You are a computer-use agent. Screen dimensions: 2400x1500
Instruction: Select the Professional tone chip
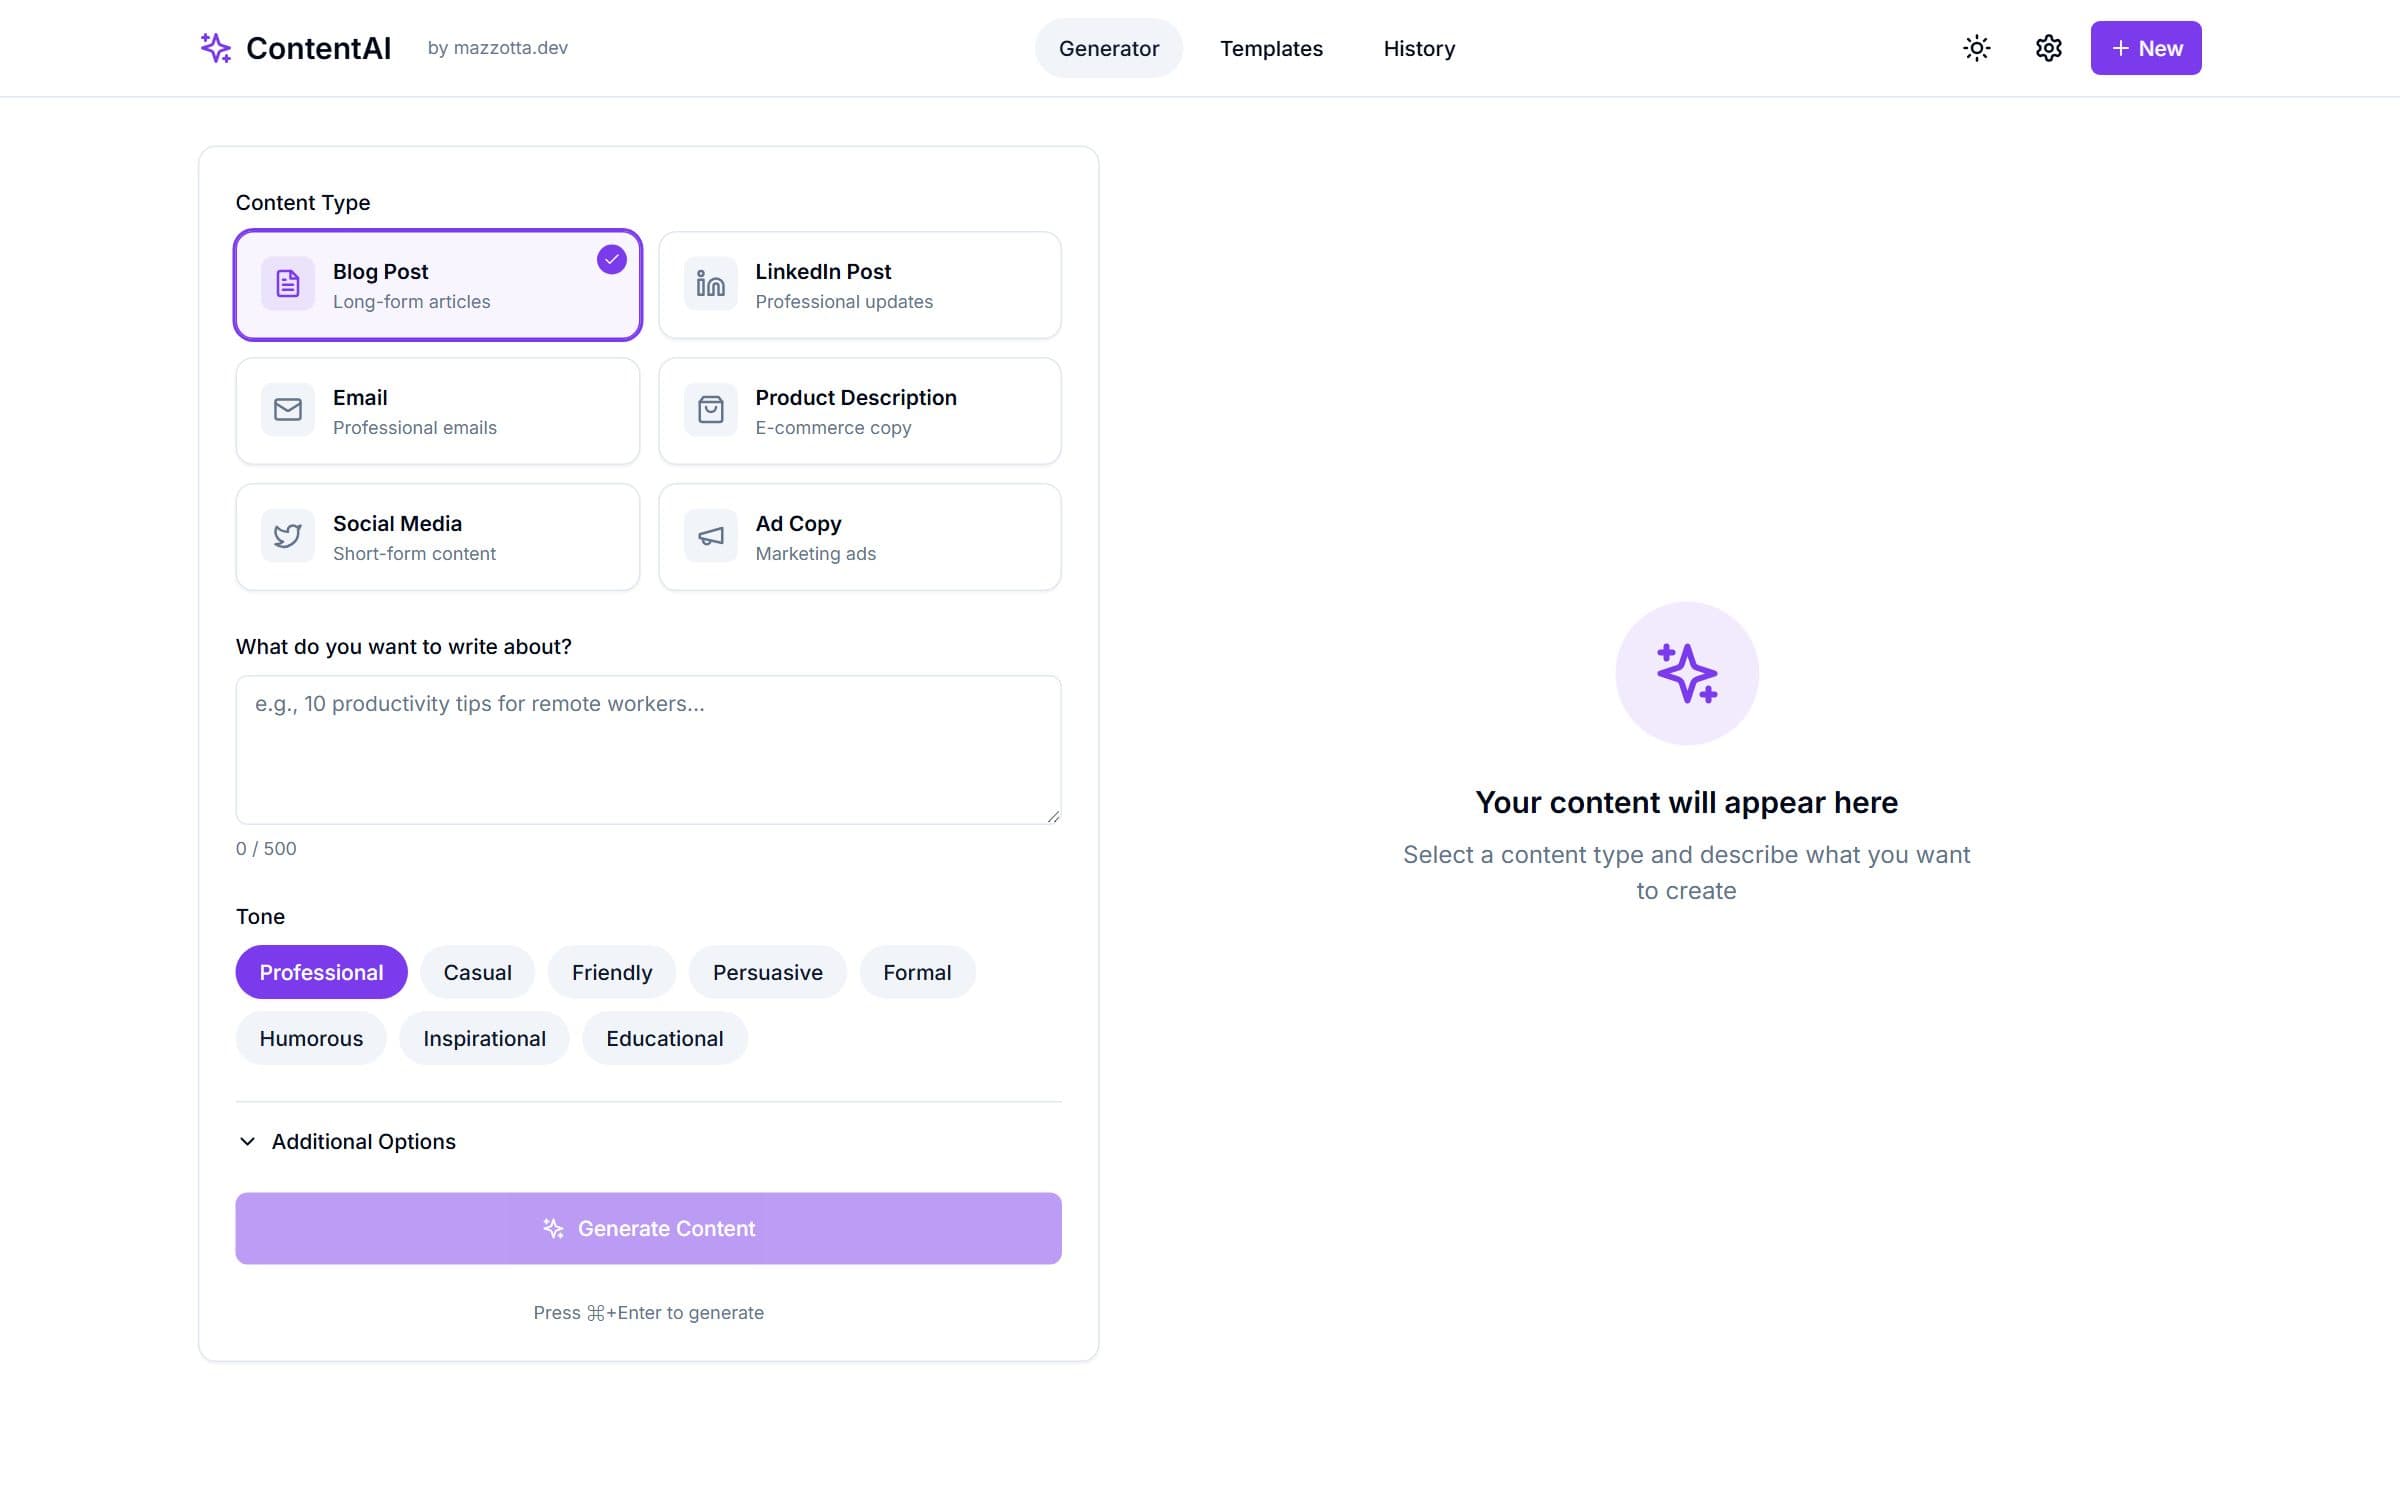click(x=321, y=972)
